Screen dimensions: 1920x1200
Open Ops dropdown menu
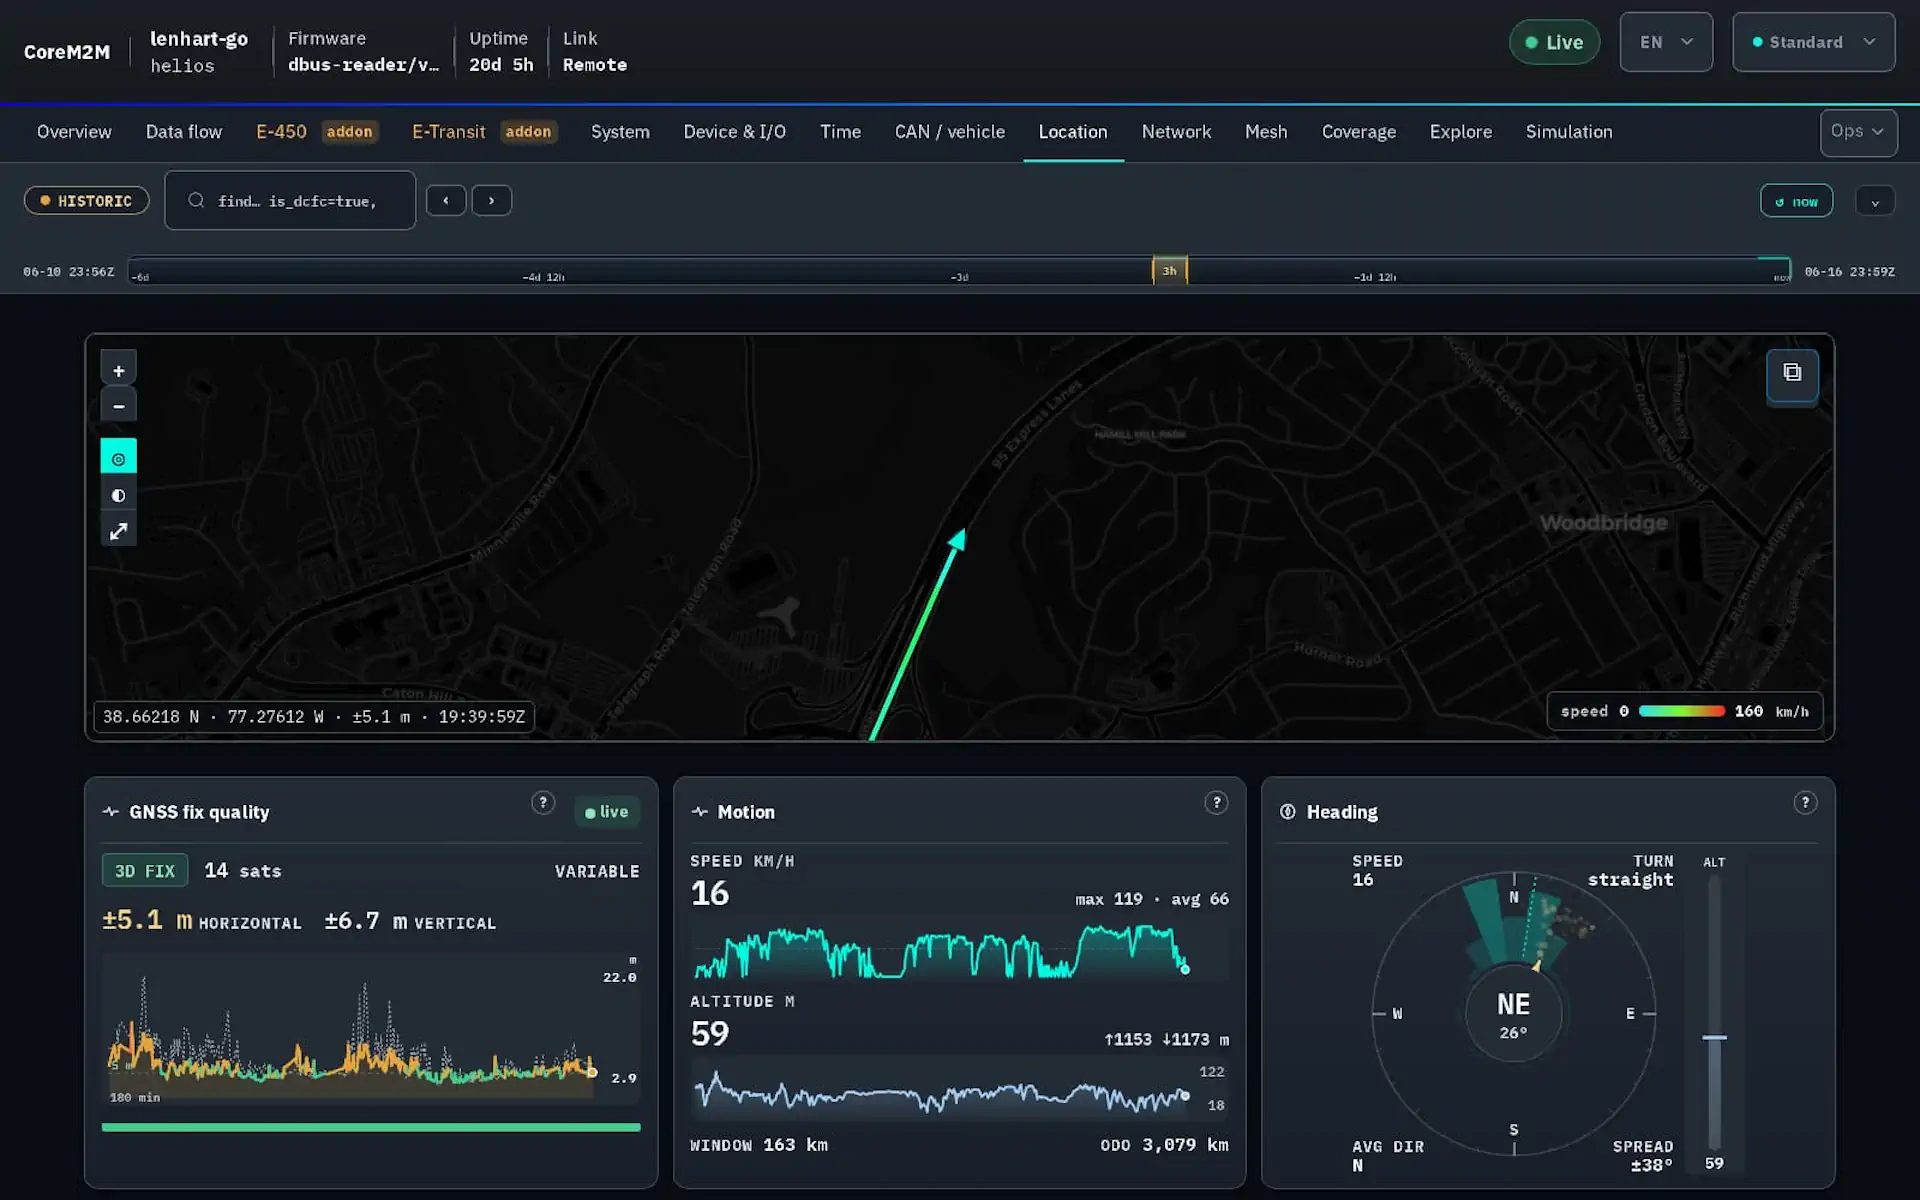1858,132
